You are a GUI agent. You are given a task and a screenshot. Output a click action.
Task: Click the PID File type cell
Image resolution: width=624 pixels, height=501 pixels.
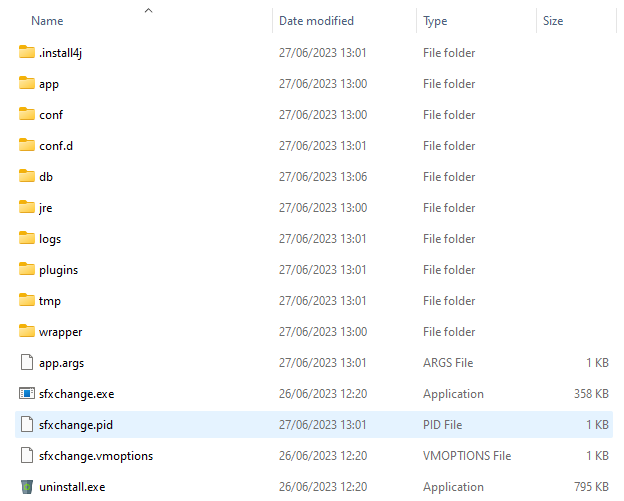442,425
